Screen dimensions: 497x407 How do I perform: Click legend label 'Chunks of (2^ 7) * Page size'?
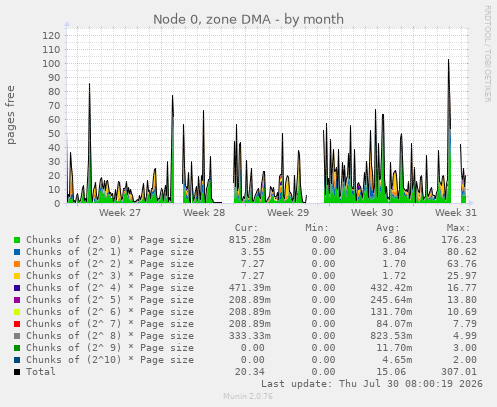[x=110, y=324]
